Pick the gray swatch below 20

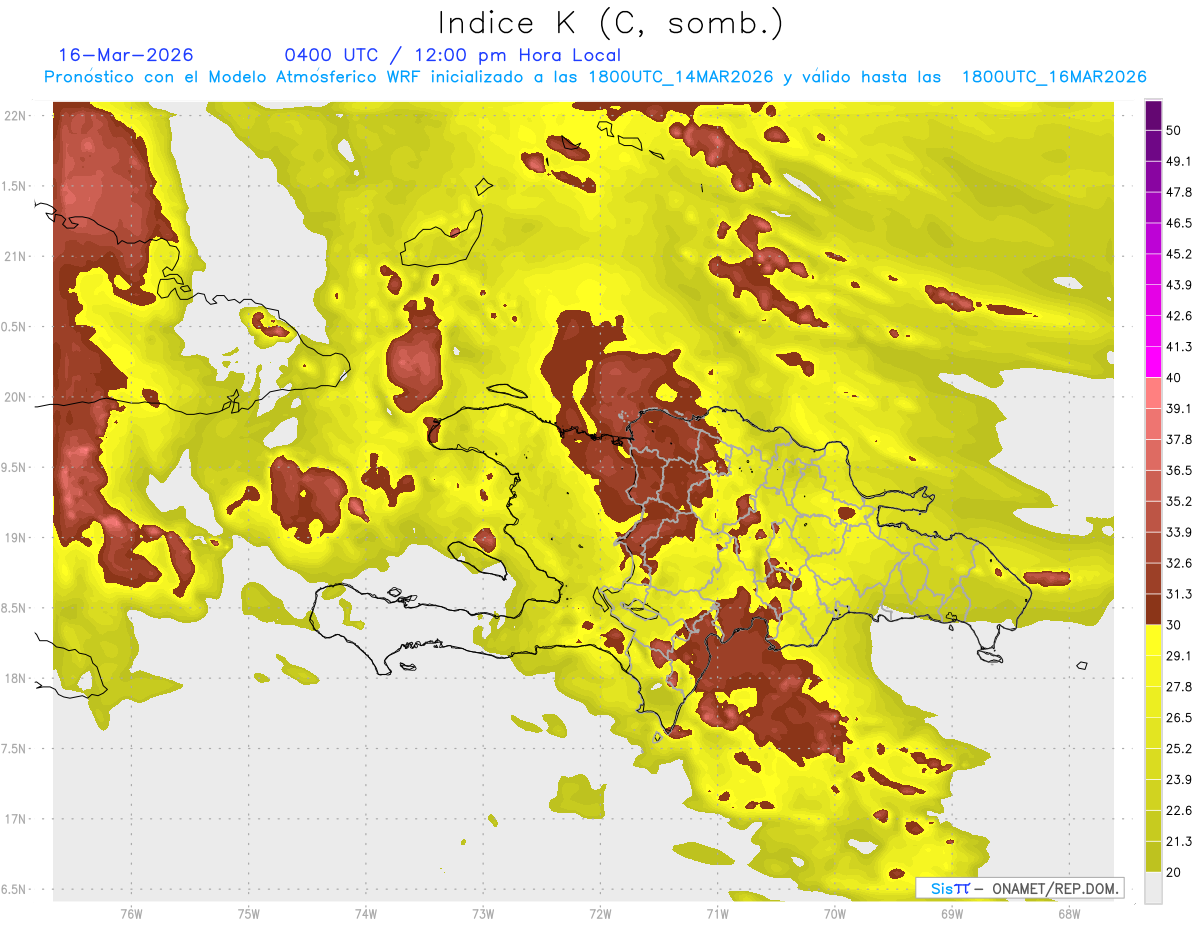point(1153,888)
